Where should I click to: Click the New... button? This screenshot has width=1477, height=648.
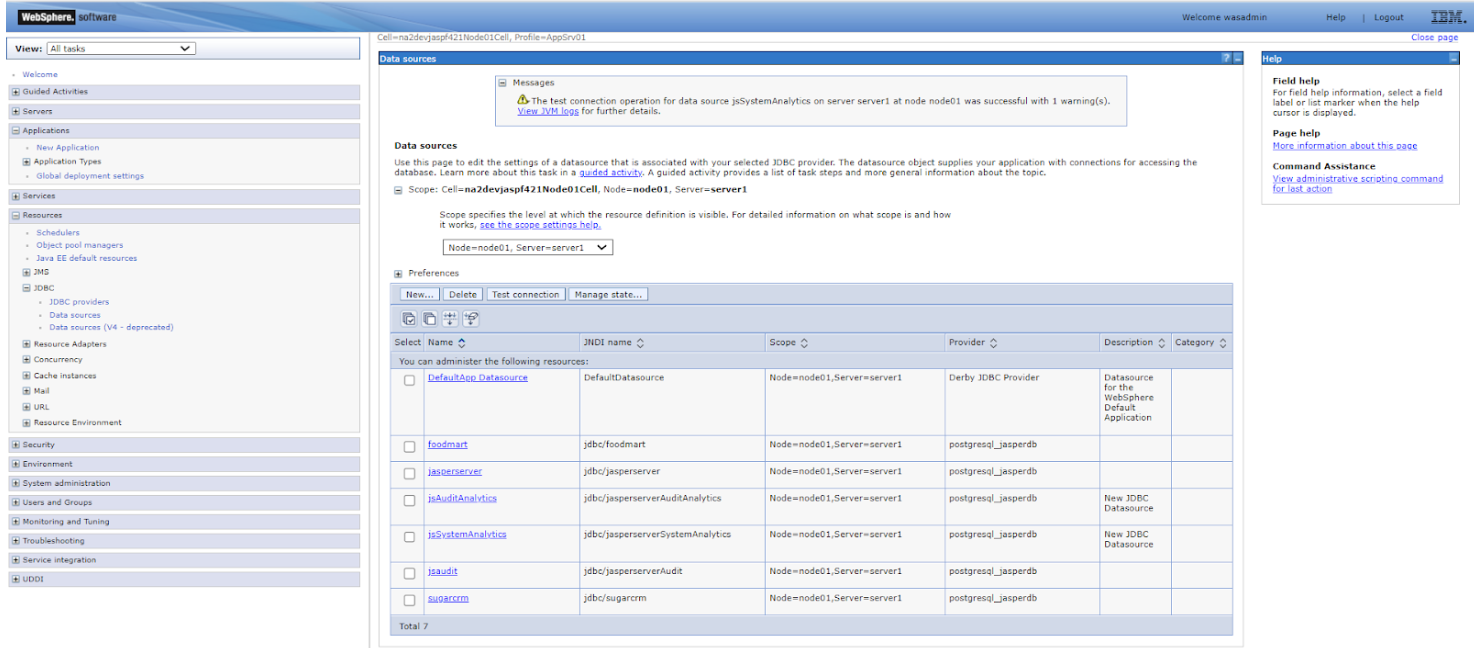420,295
